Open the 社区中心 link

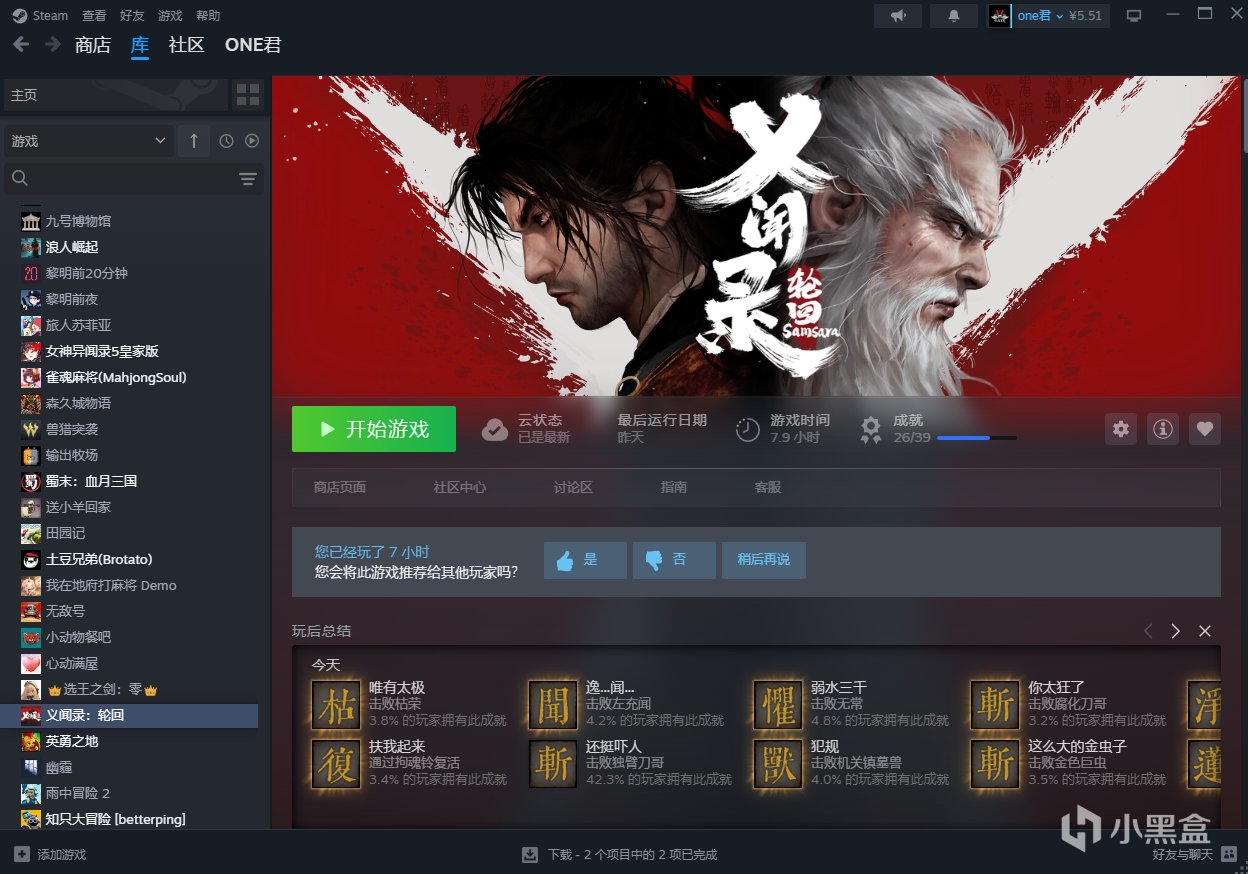[460, 487]
